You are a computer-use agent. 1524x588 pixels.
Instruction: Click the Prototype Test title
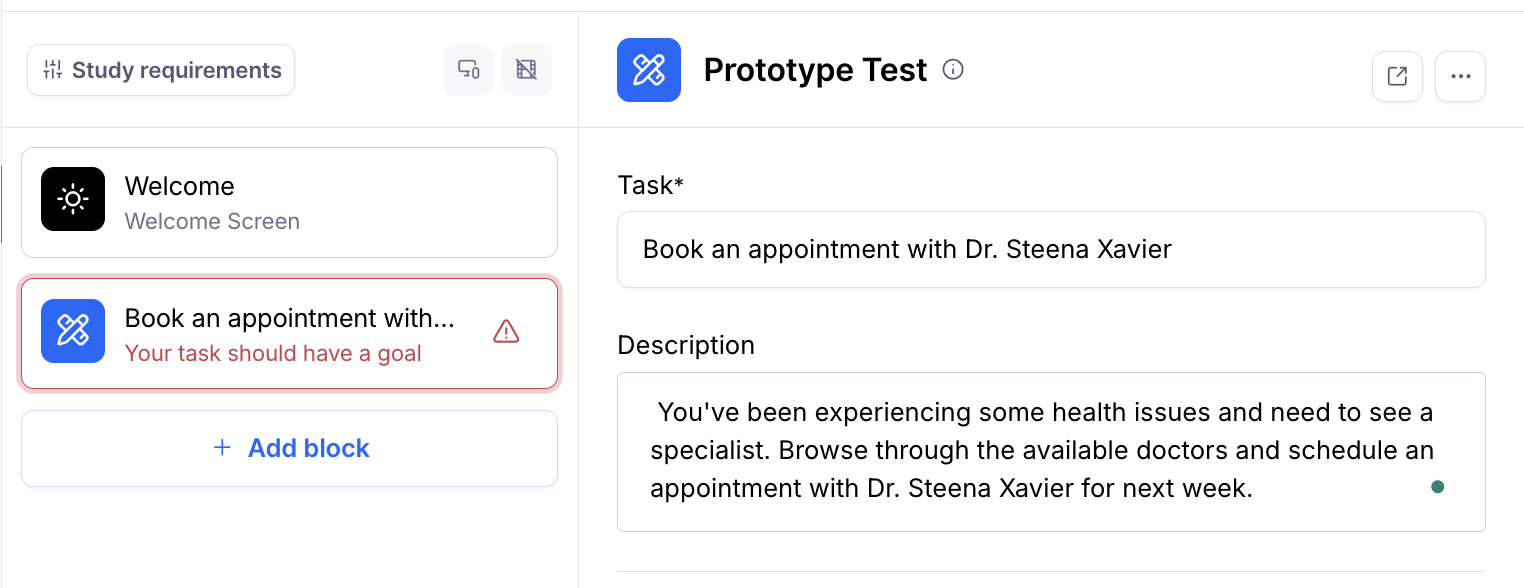click(815, 69)
